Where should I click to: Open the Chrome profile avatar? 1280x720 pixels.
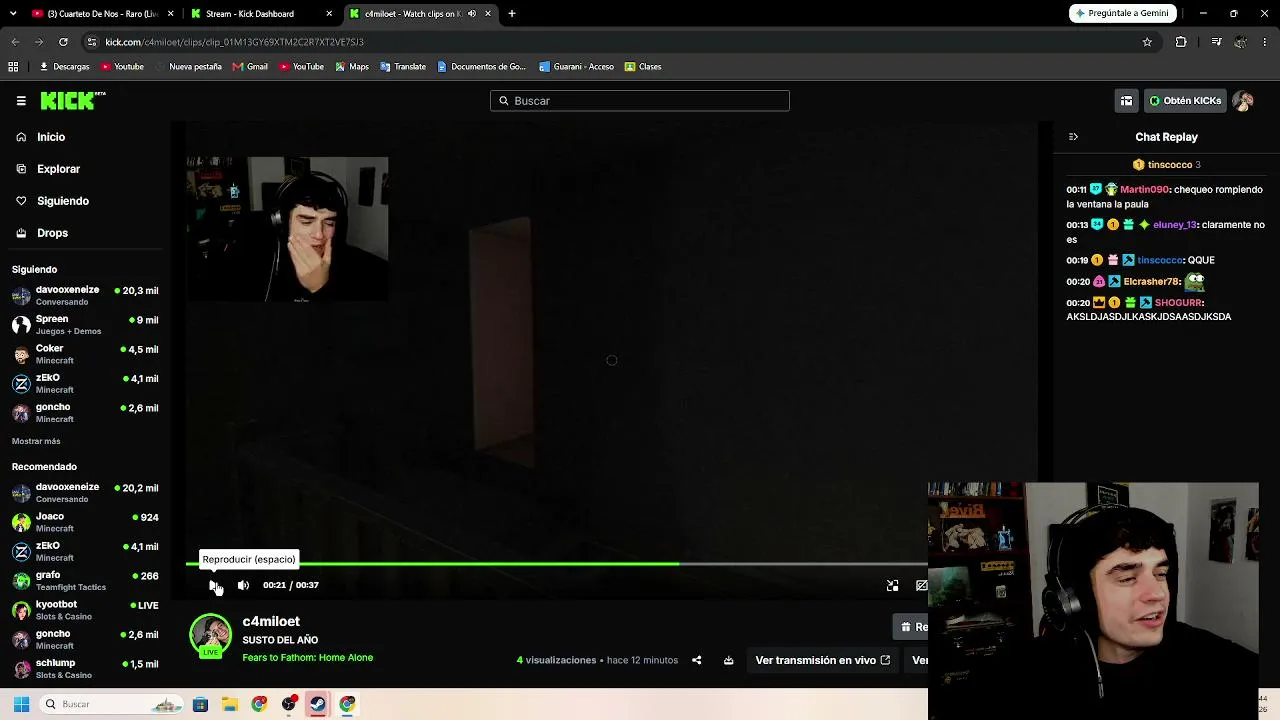coord(1240,42)
